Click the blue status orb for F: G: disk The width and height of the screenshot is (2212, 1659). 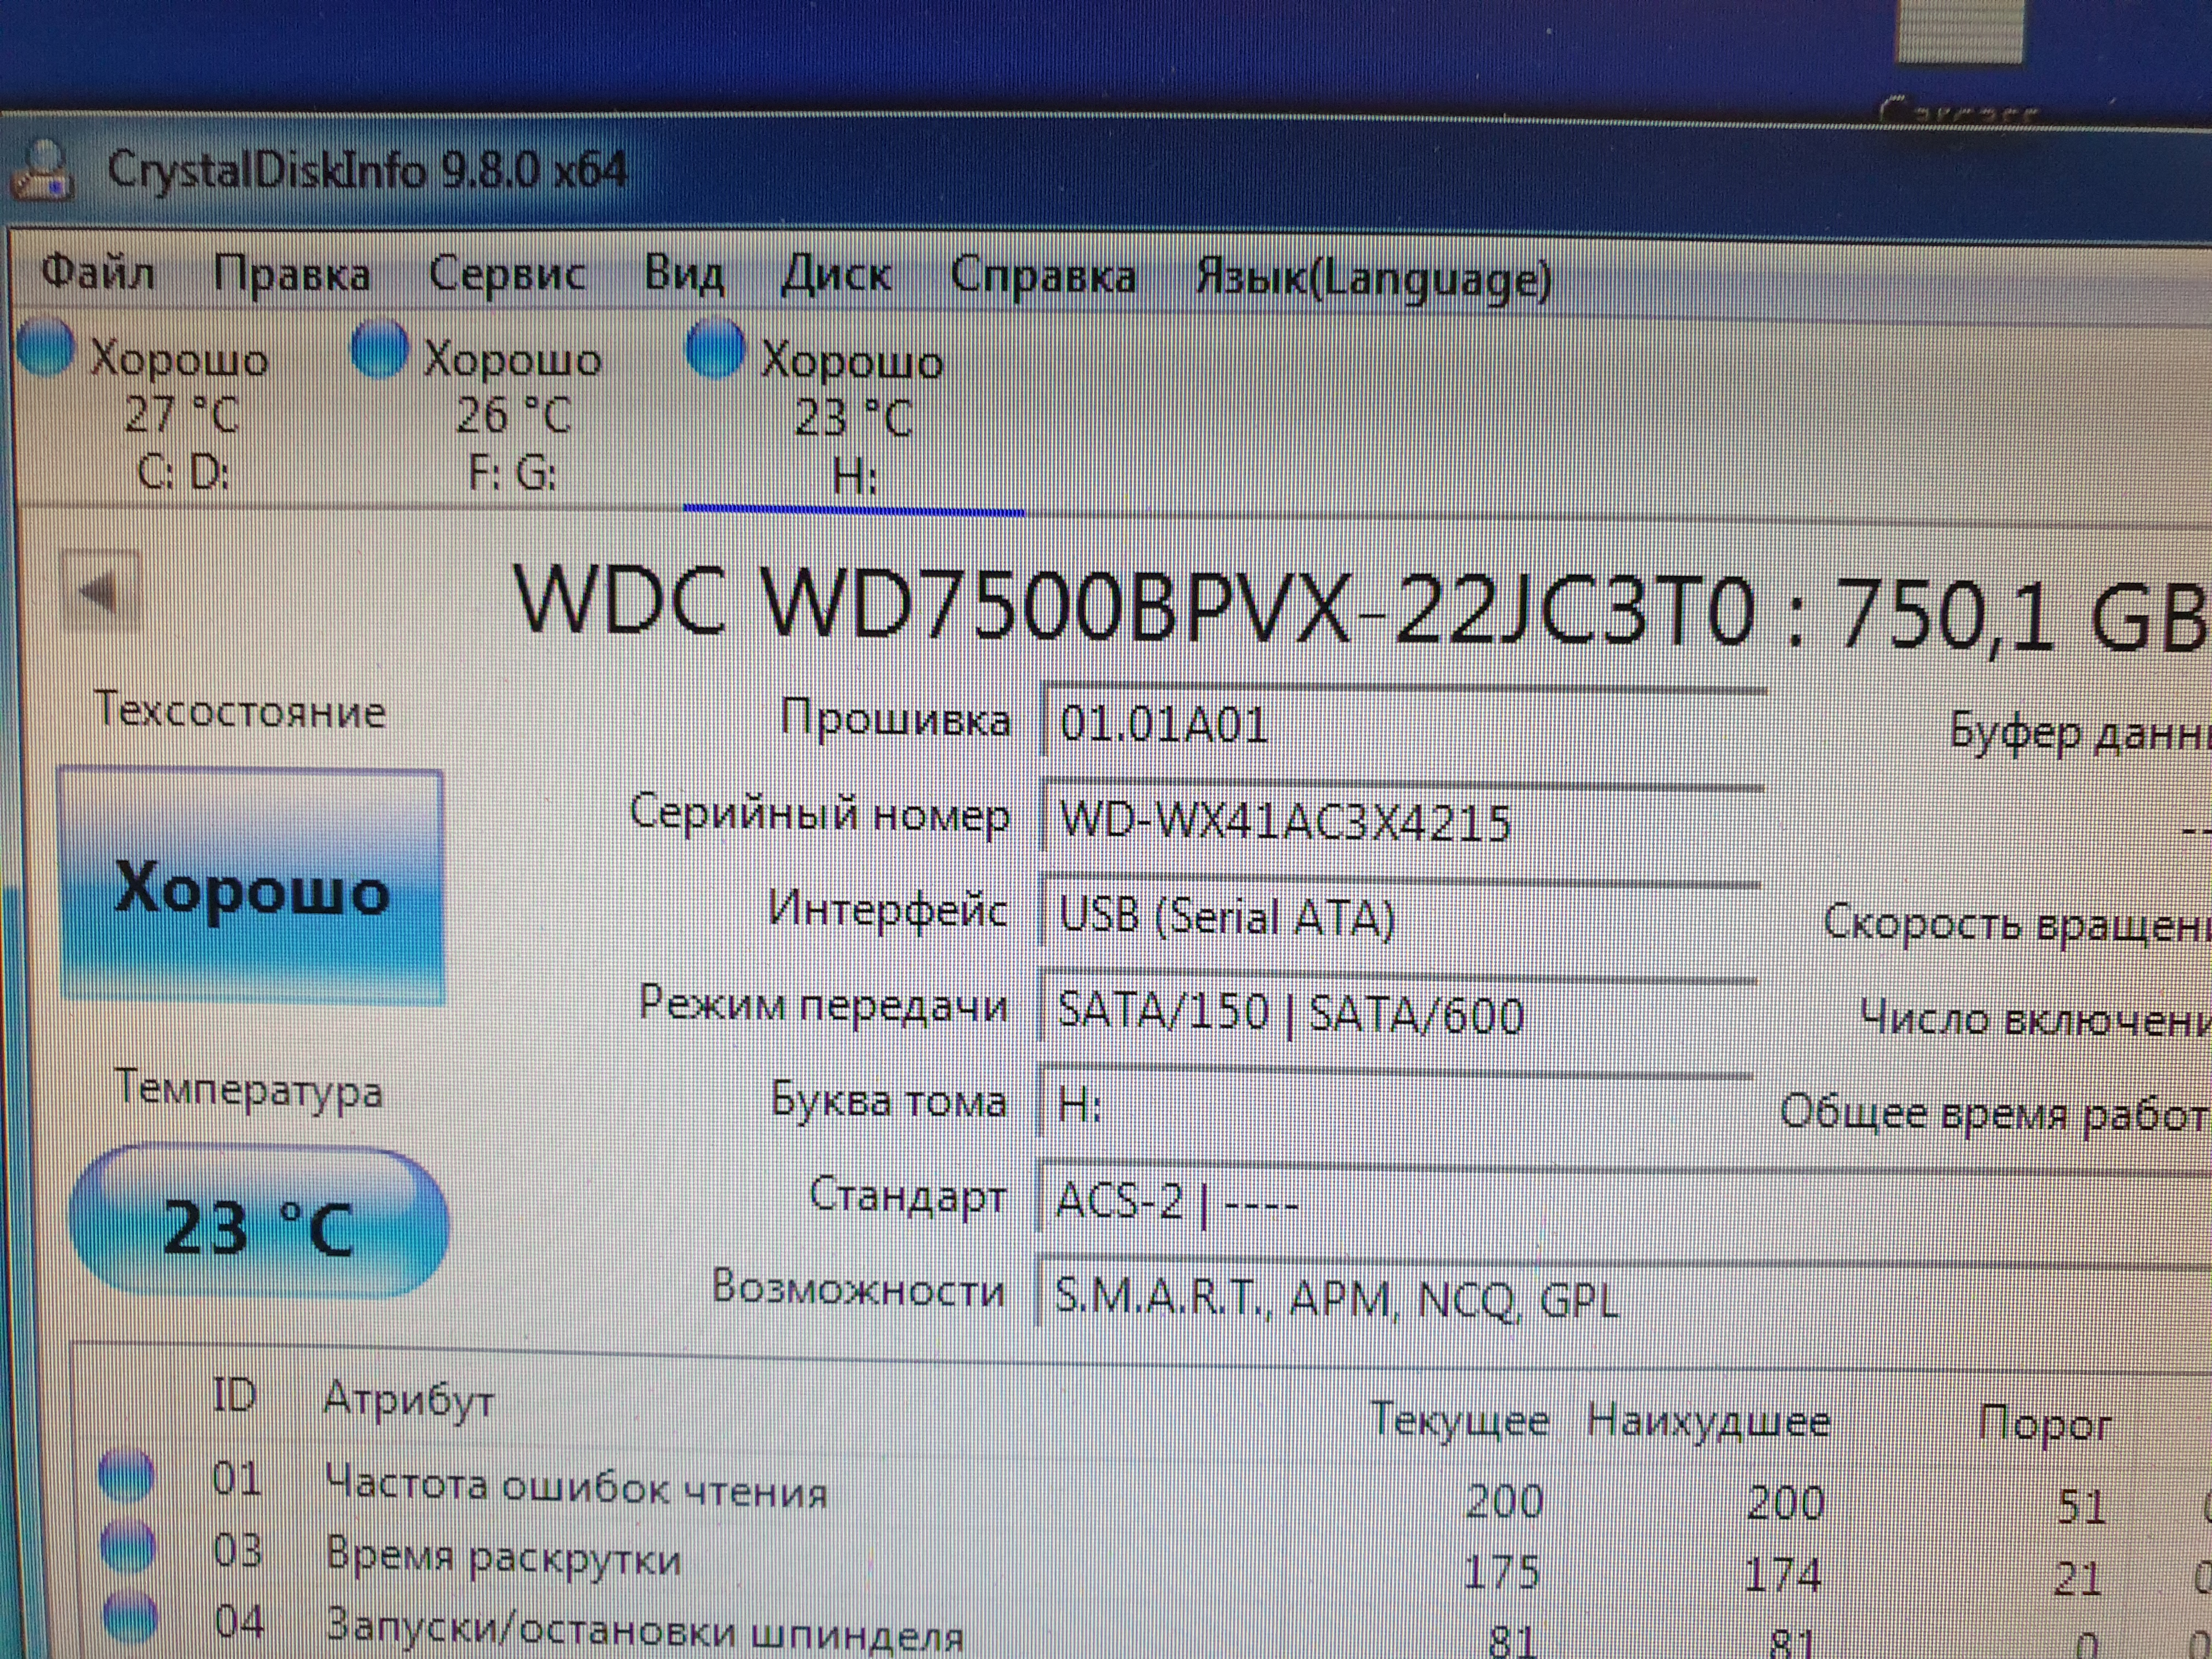coord(379,349)
